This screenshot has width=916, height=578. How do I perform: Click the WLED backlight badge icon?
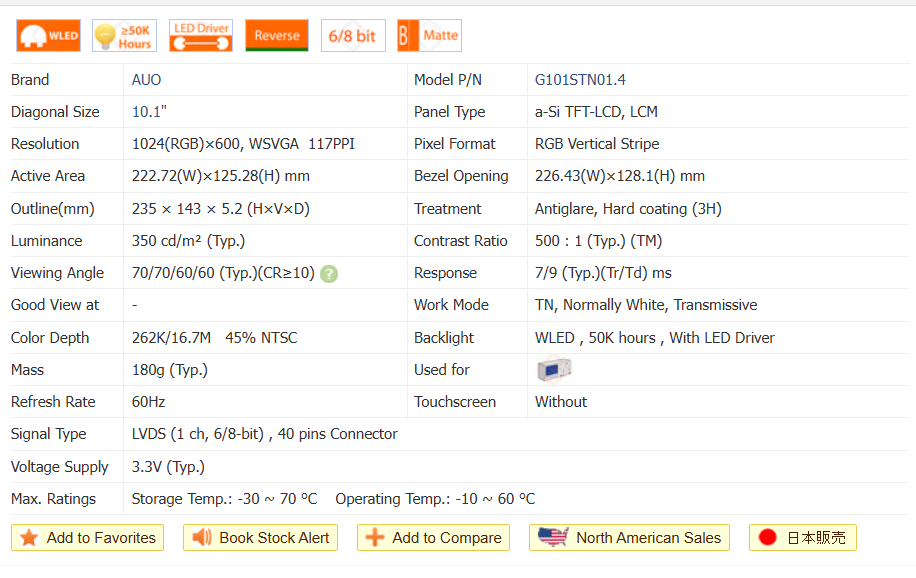(48, 36)
